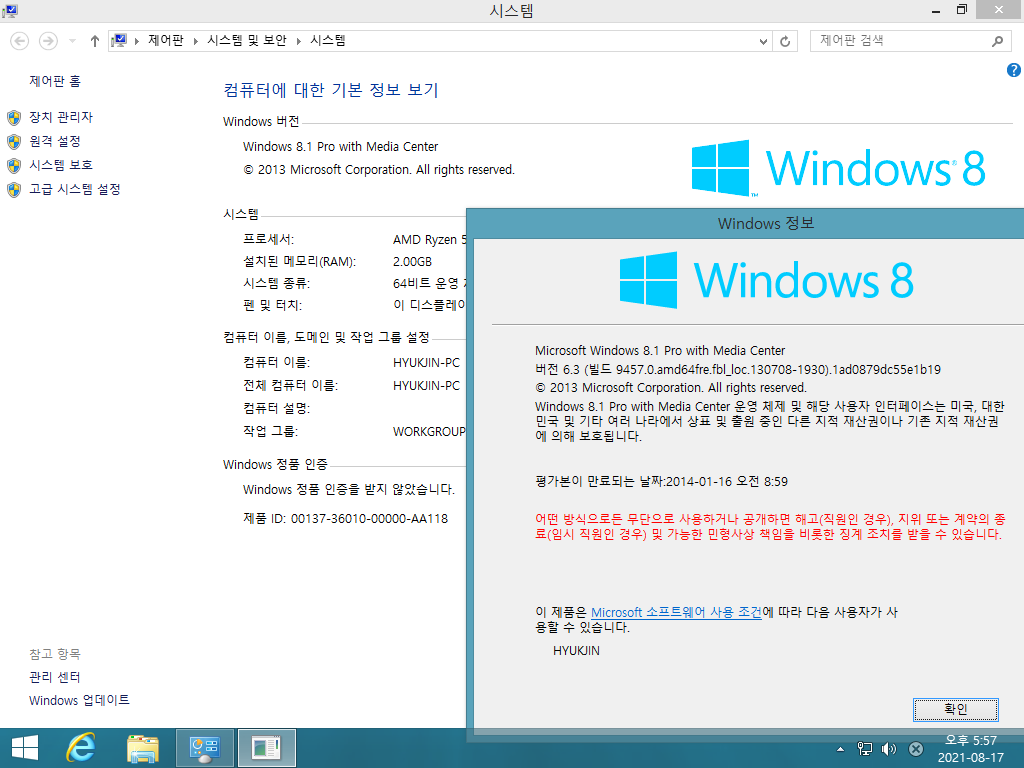
Task: Open the Start button on taskbar
Action: (25, 748)
